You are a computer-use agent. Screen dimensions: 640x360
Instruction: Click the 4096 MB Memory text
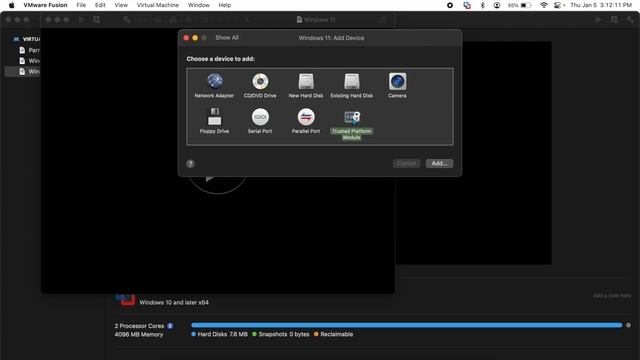click(x=139, y=334)
